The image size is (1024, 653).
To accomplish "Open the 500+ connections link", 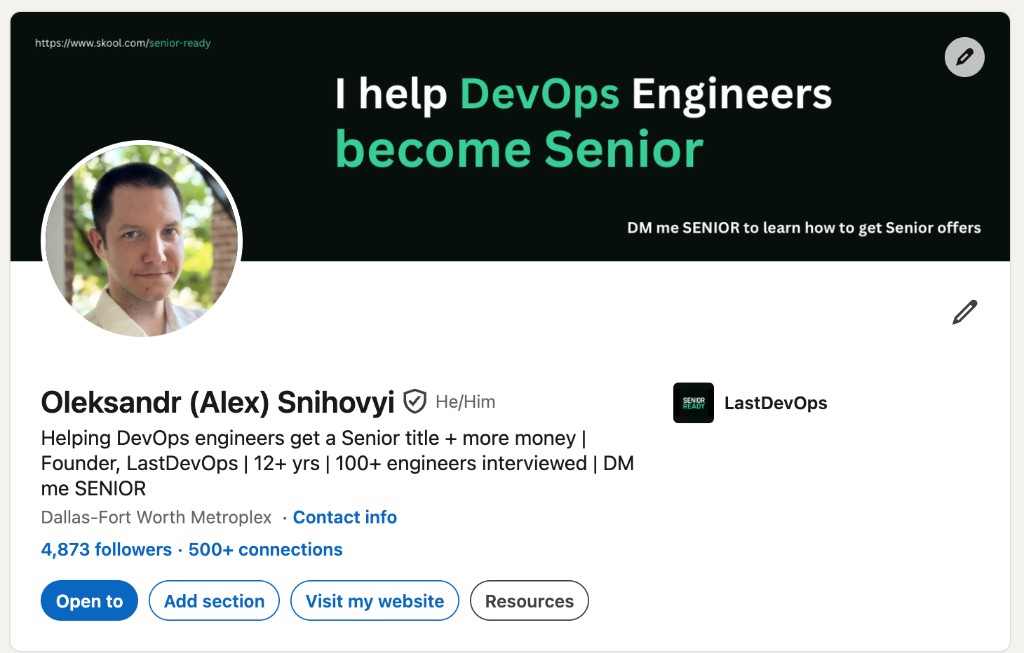I will tap(265, 550).
